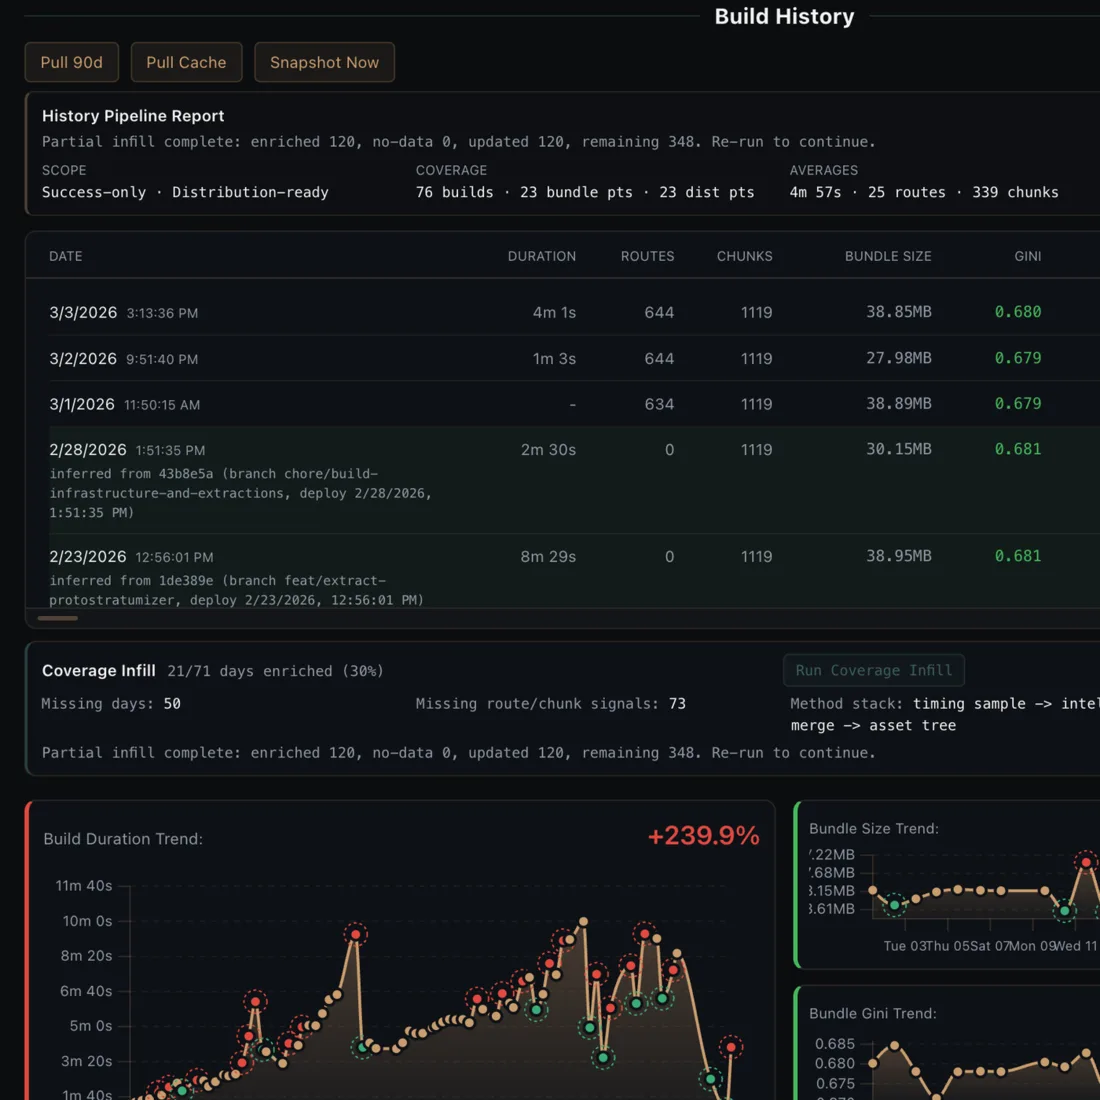Click the red point in Bundle Size Trend
This screenshot has width=1100, height=1100.
point(1086,862)
